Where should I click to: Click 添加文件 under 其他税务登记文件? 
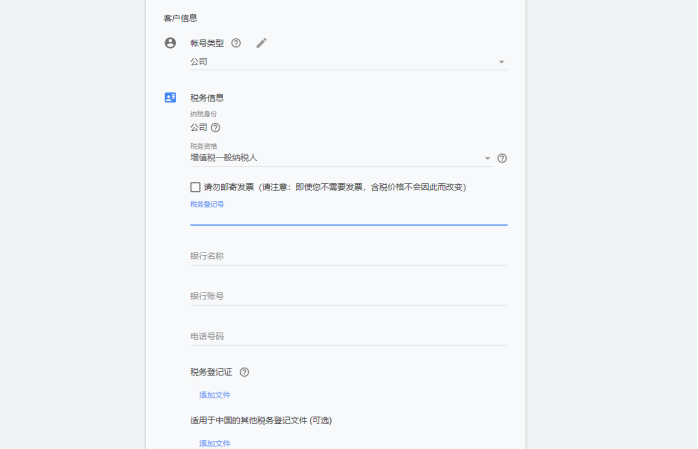click(x=215, y=443)
